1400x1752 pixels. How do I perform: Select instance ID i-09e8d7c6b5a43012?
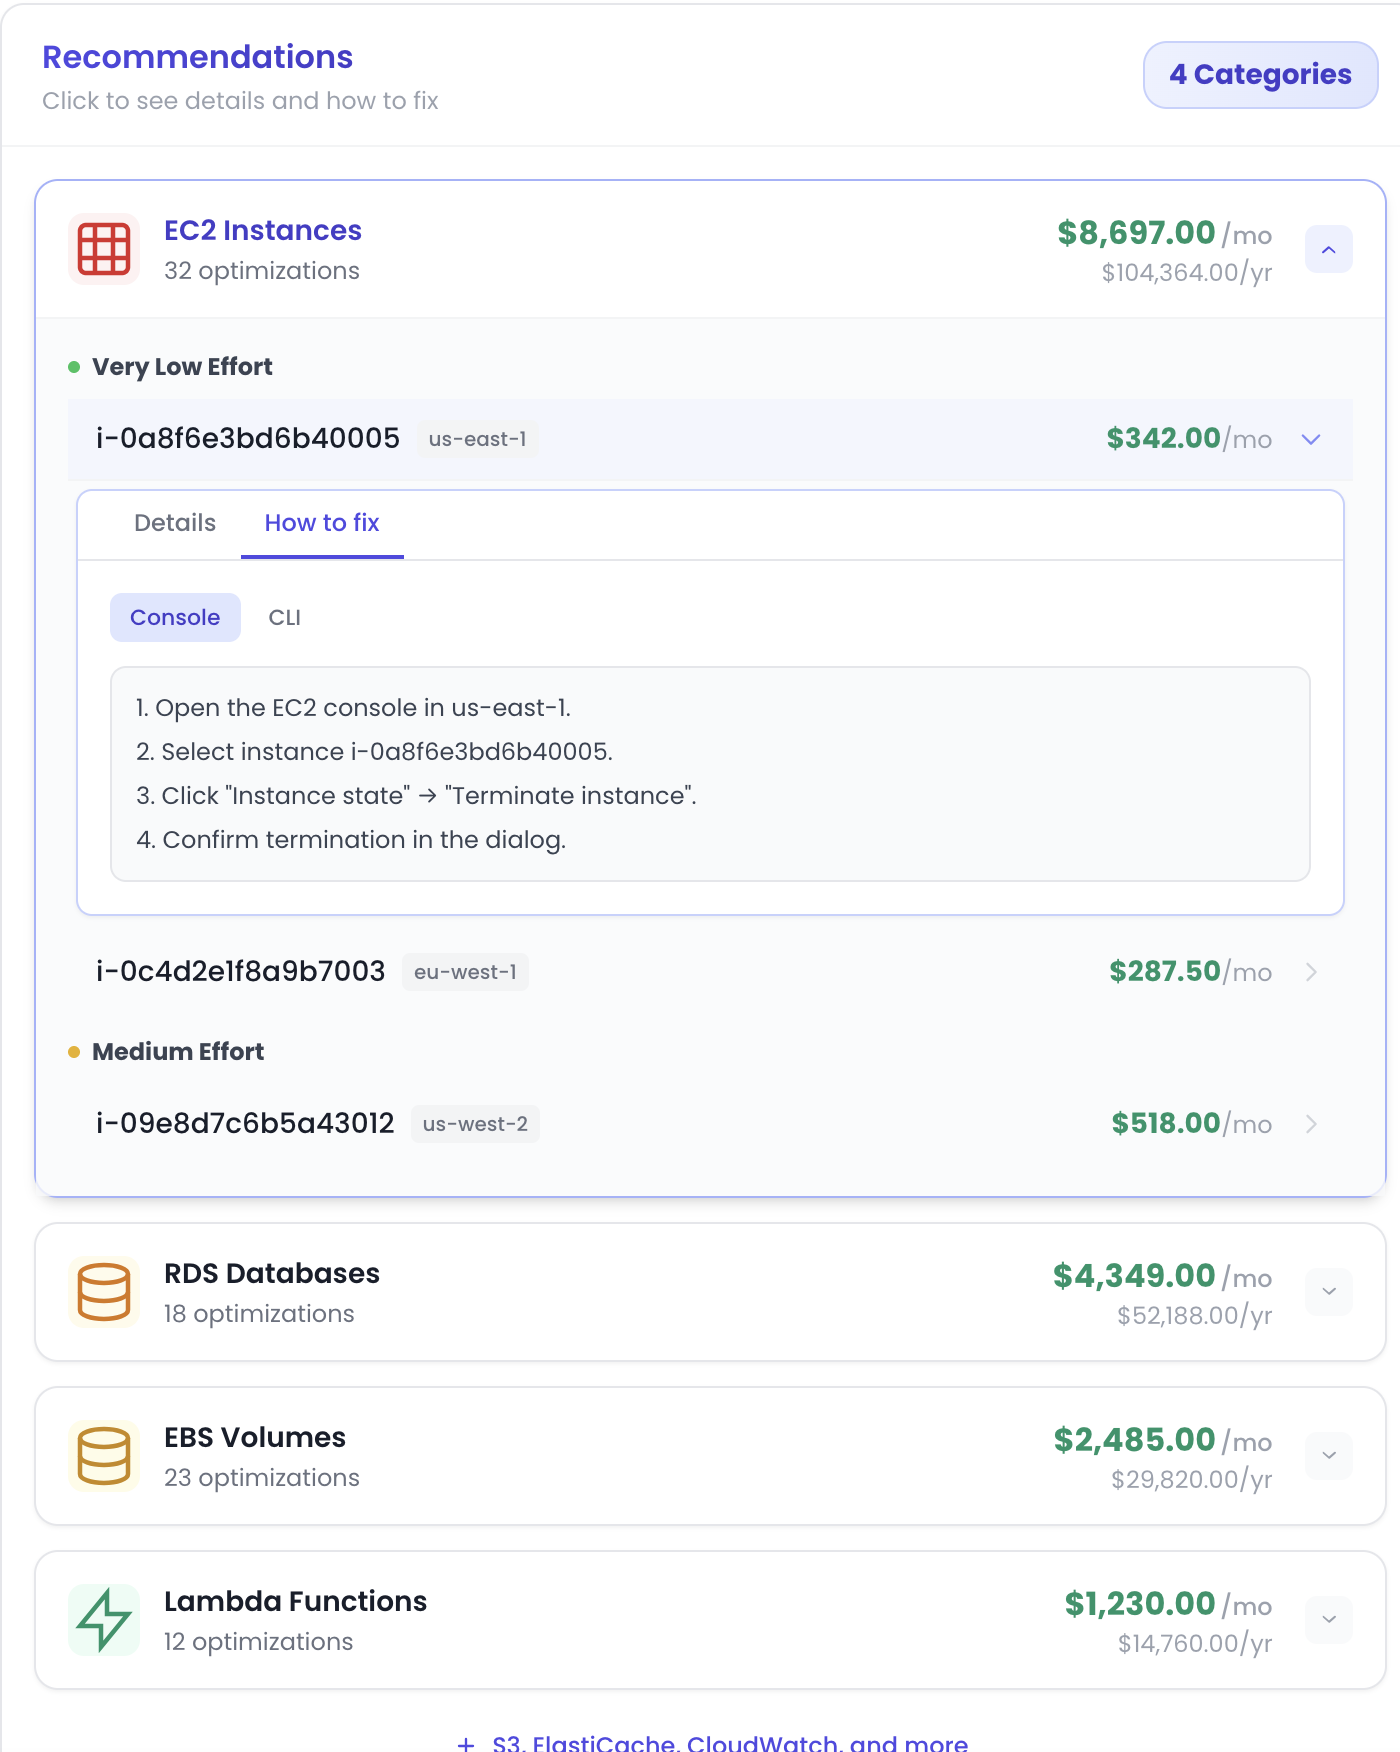point(245,1124)
